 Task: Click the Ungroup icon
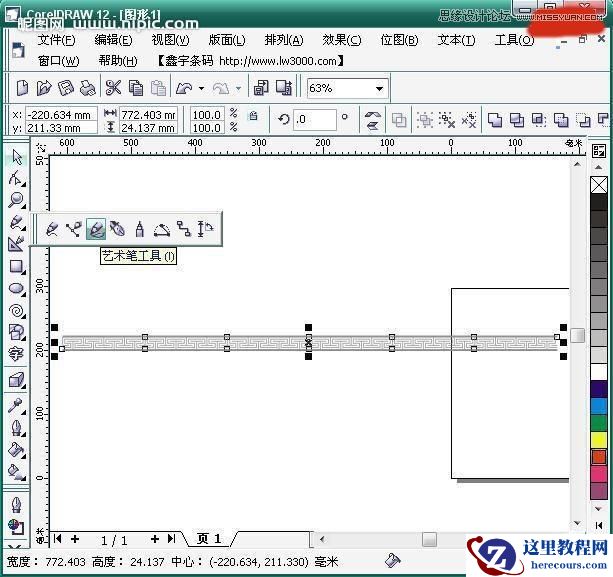coord(446,120)
